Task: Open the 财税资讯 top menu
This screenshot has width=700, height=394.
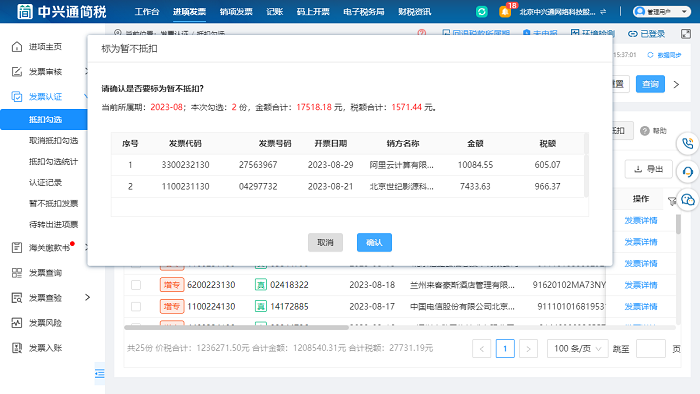Action: (x=415, y=12)
